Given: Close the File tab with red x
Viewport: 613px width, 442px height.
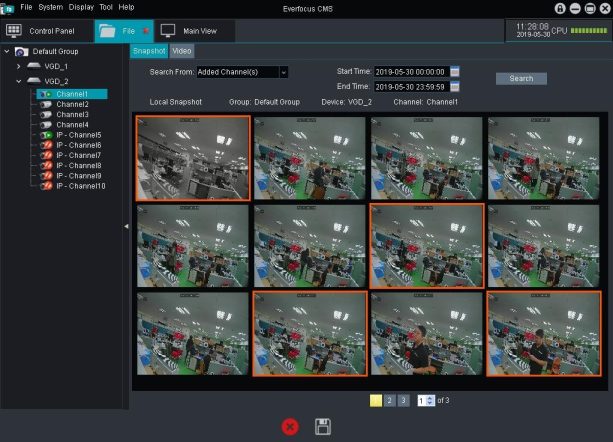Looking at the screenshot, I should click(145, 31).
